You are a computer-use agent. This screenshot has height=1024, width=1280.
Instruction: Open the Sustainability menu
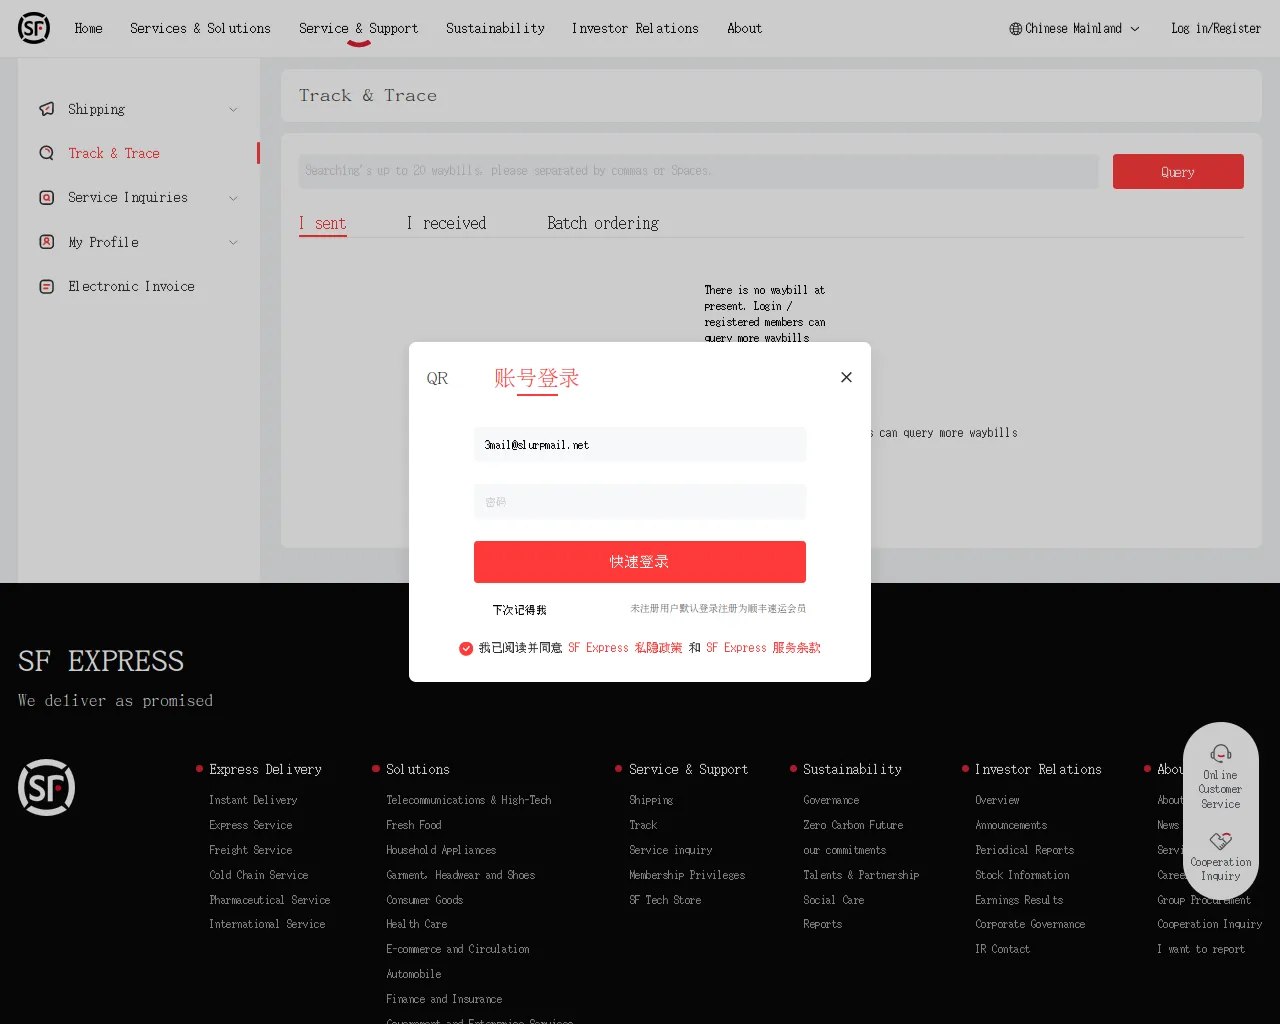coord(495,29)
